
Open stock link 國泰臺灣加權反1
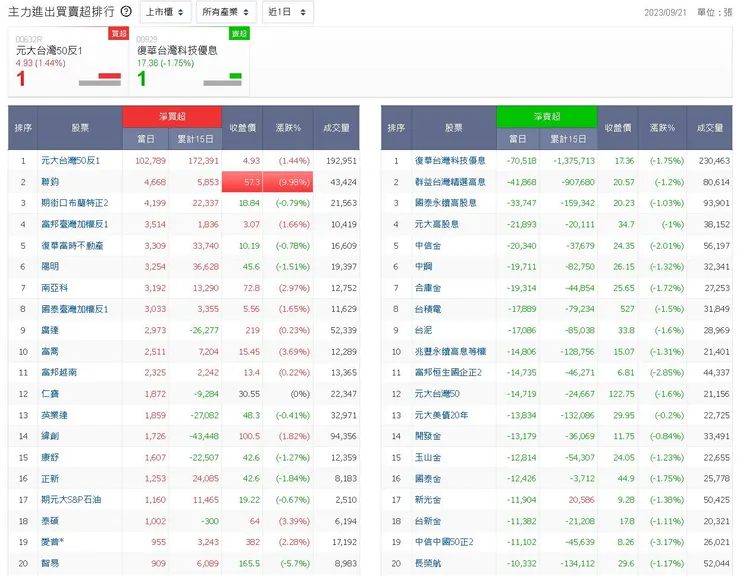[75, 309]
